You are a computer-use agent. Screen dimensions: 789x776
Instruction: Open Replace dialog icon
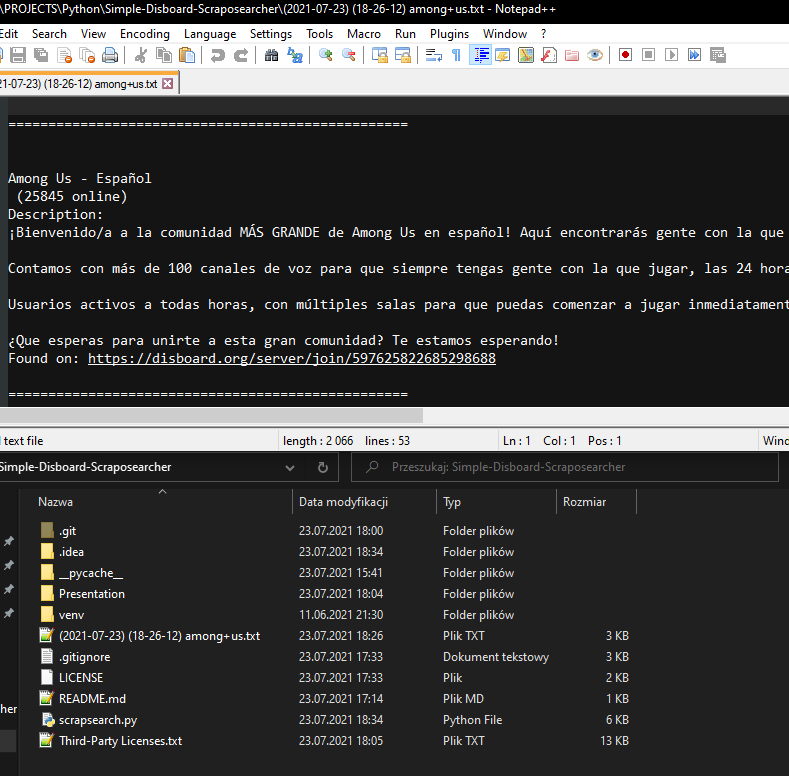pyautogui.click(x=295, y=55)
